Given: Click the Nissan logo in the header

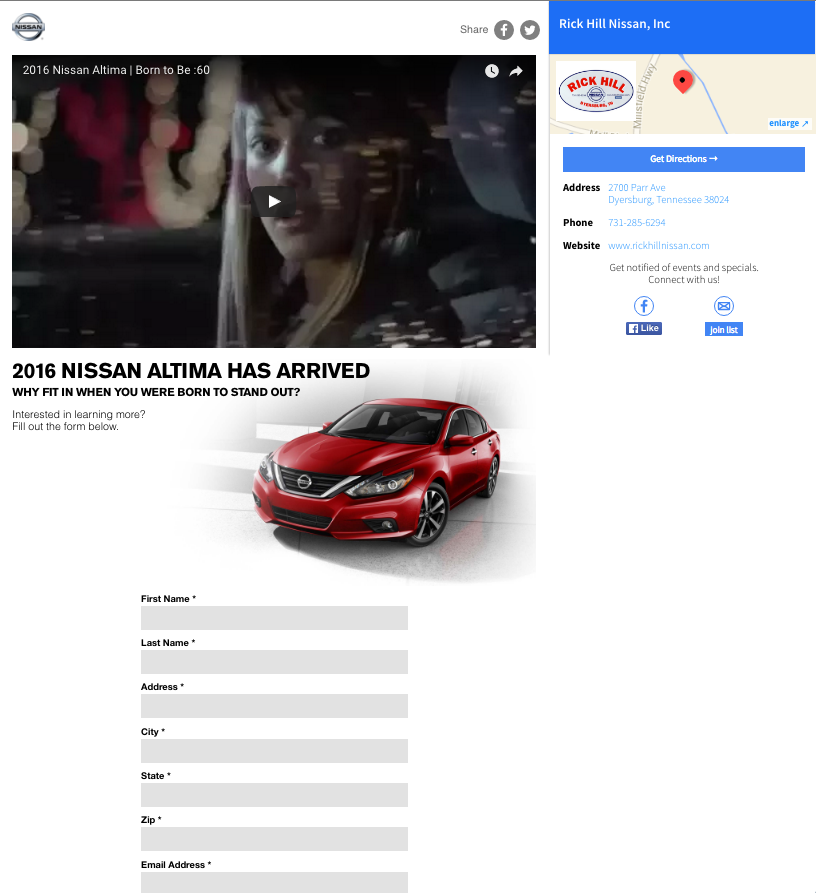Looking at the screenshot, I should tap(28, 27).
